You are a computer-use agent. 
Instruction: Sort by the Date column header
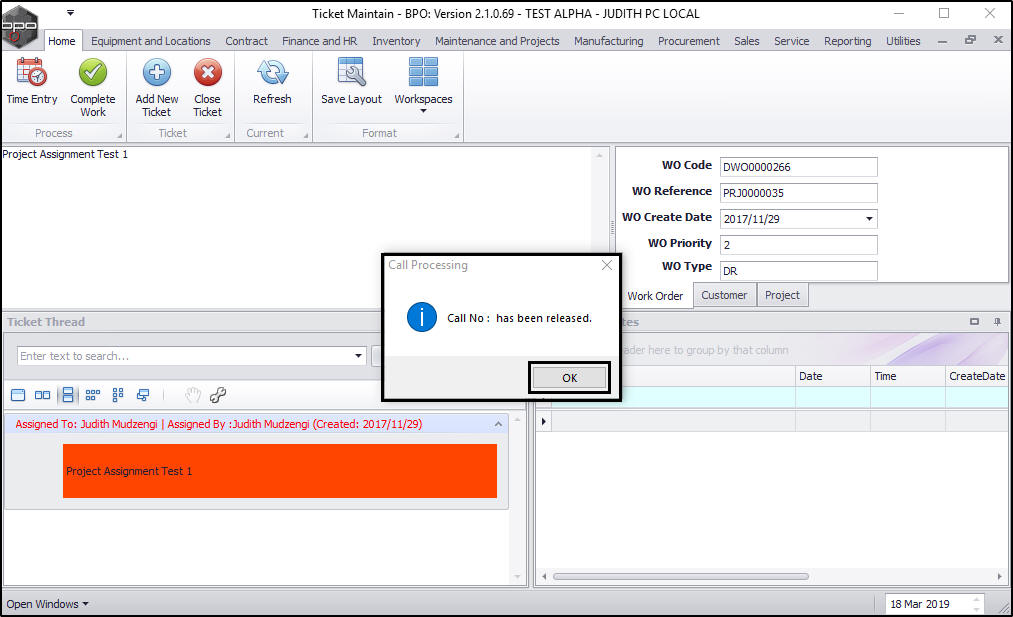point(833,376)
